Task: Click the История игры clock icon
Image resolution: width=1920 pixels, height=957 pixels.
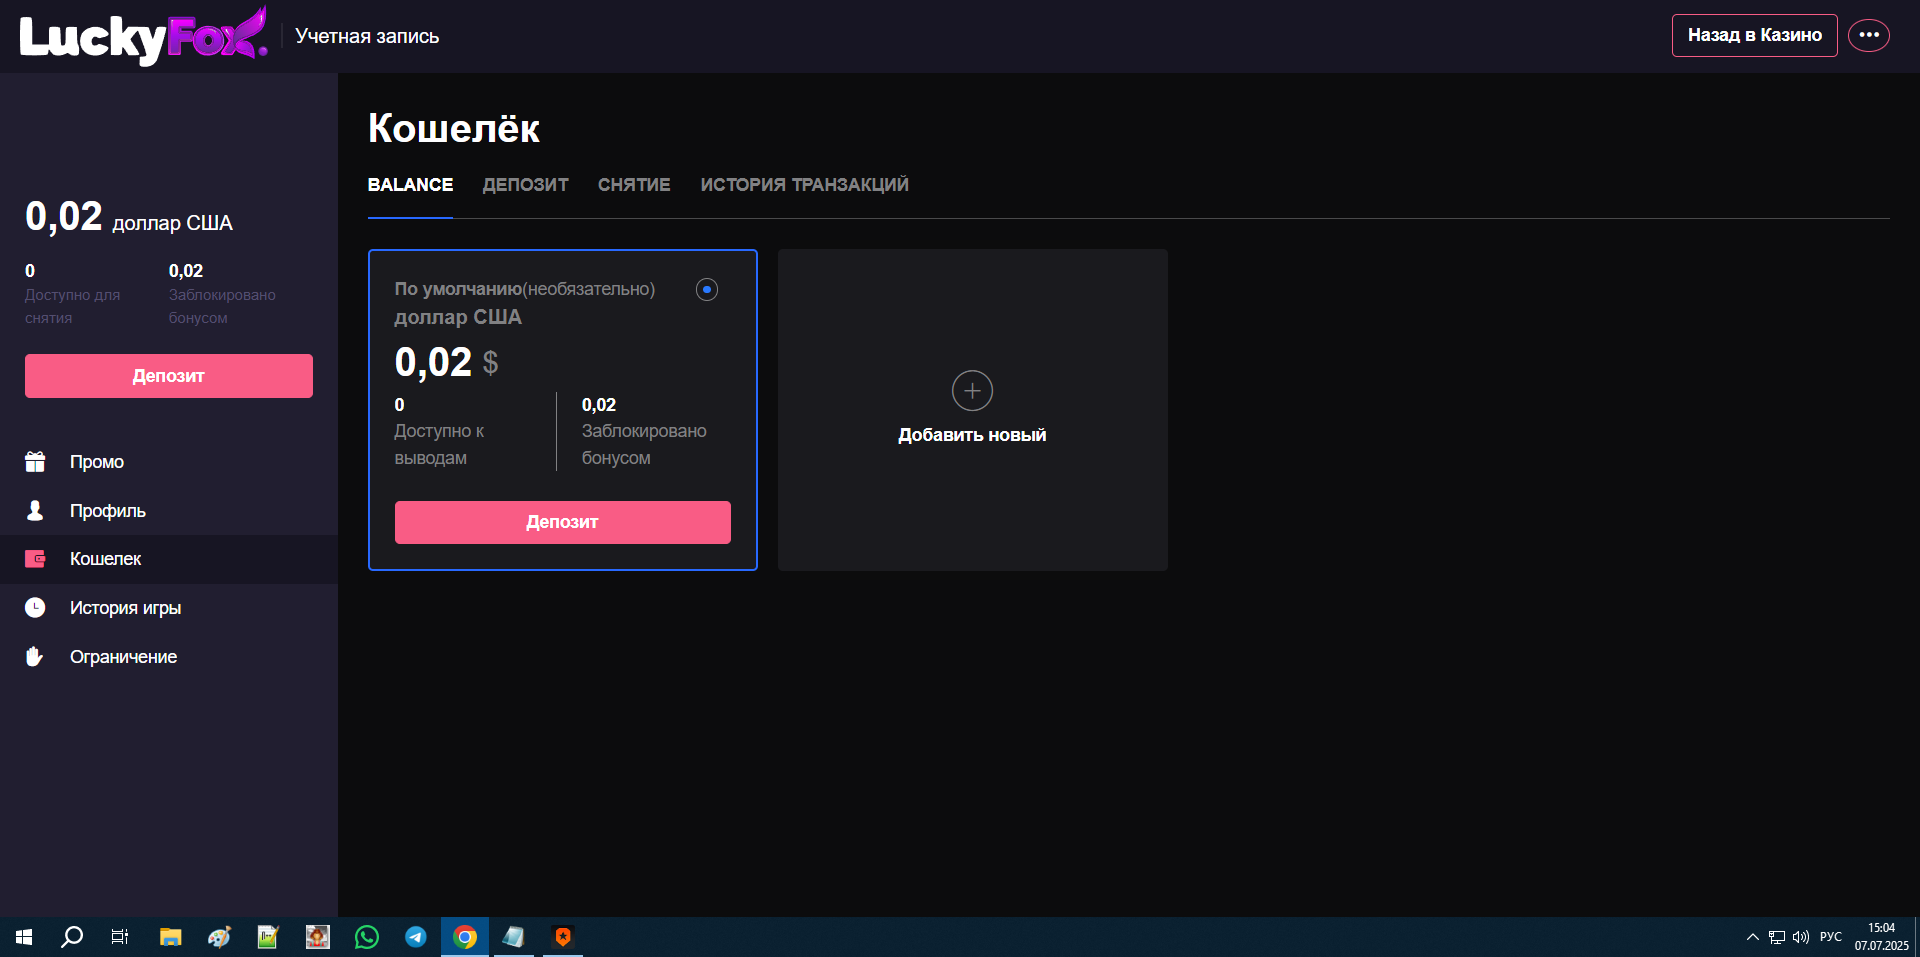Action: [35, 608]
